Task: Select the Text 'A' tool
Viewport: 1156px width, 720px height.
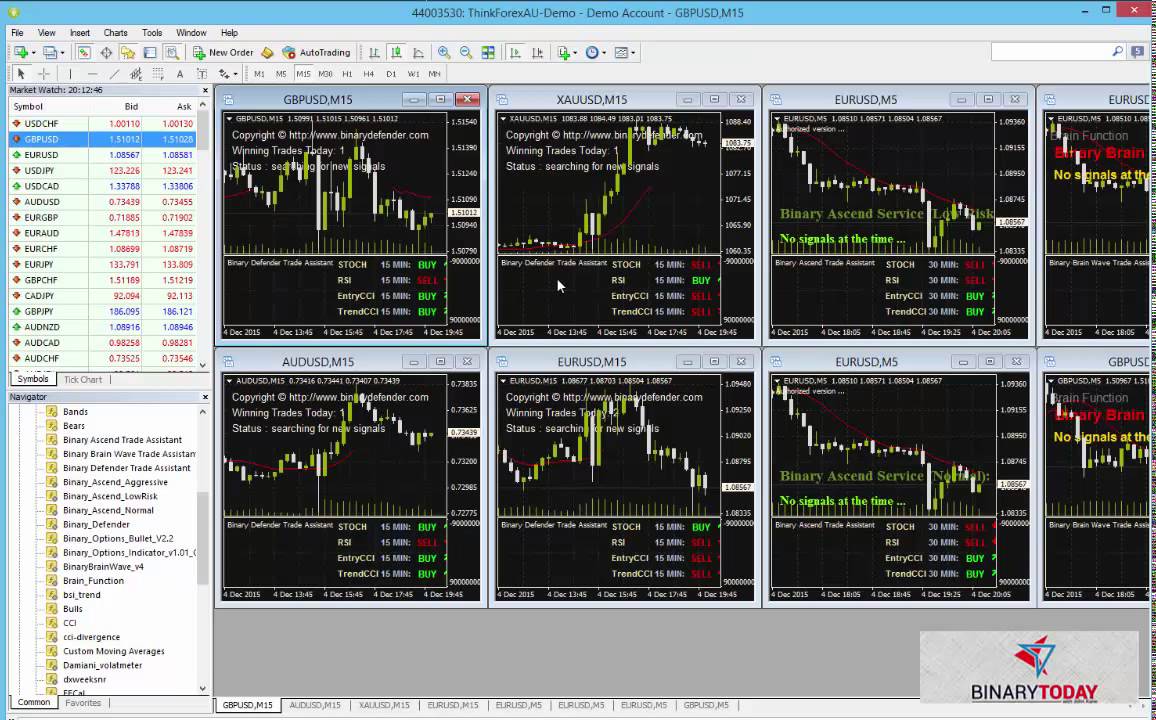Action: tap(180, 74)
